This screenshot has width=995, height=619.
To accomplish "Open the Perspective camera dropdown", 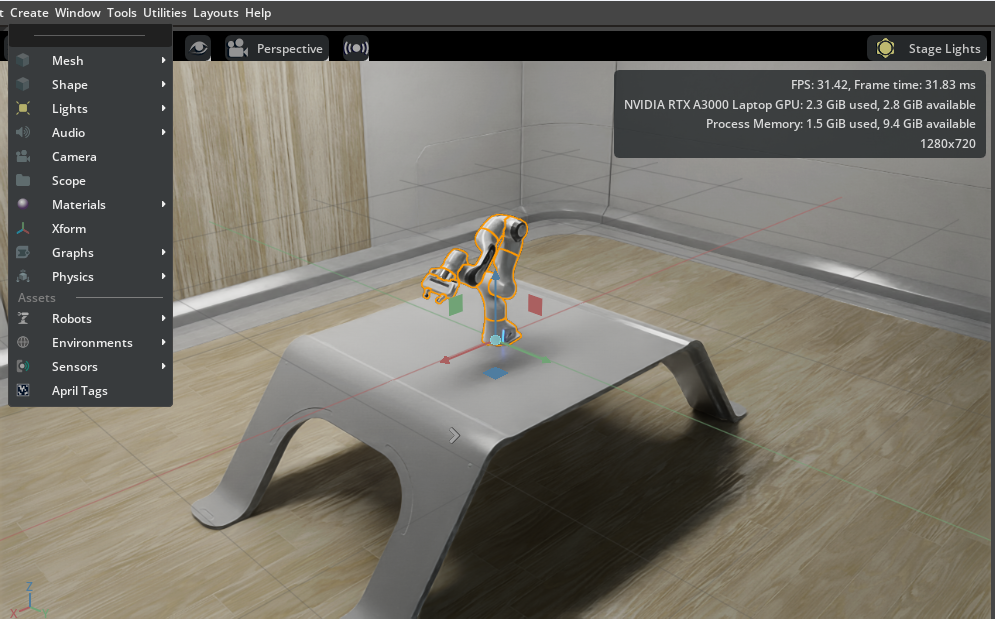I will point(277,48).
